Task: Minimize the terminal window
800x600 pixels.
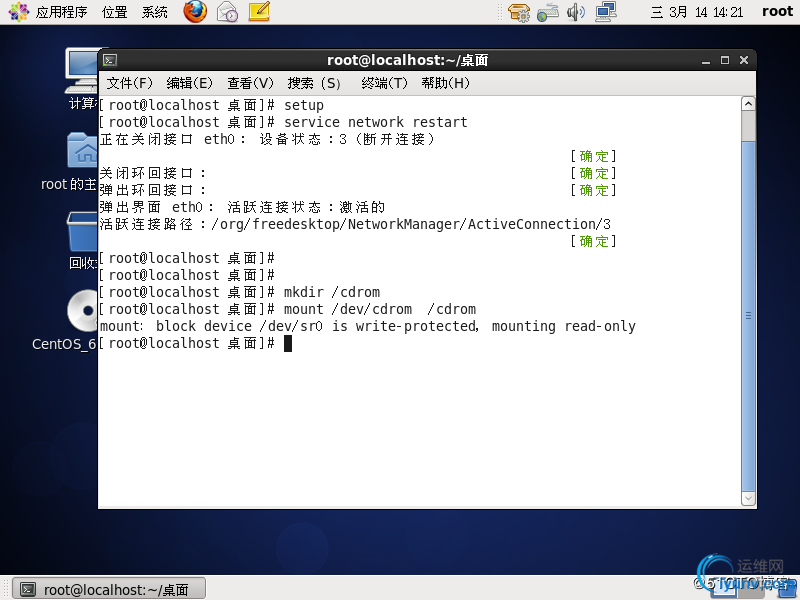Action: [x=706, y=61]
